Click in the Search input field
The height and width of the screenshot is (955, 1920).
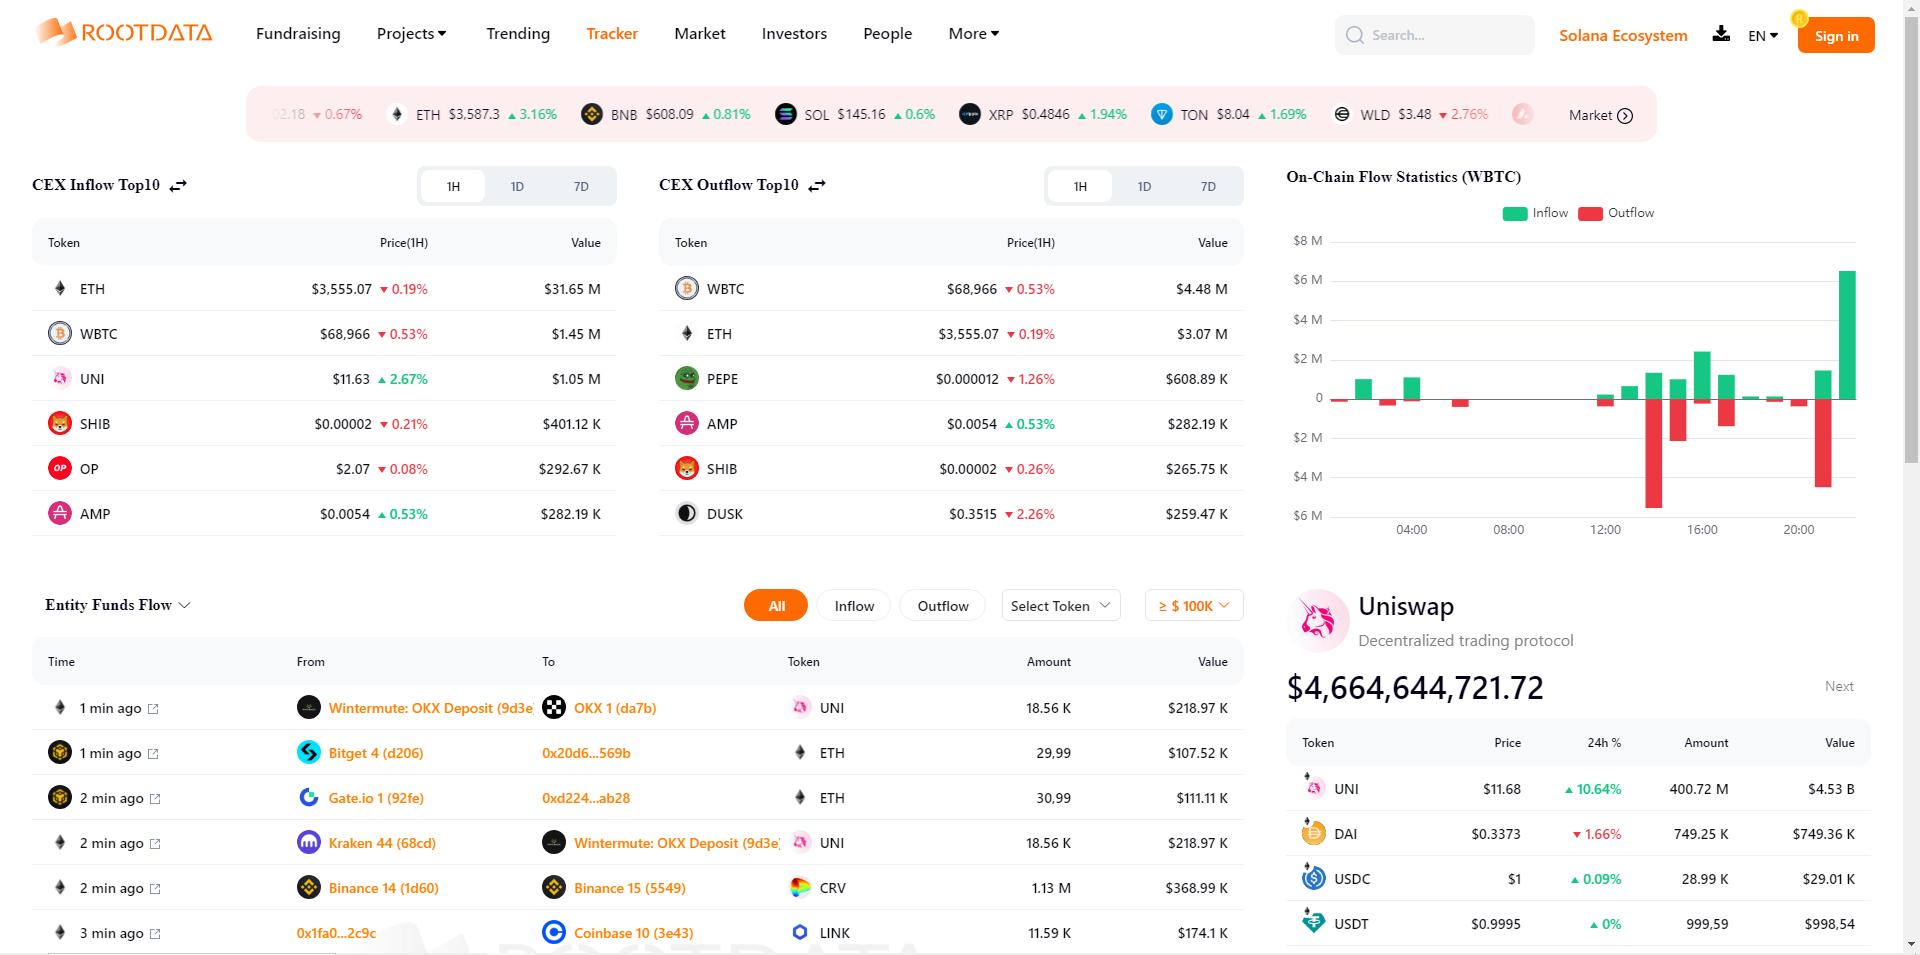click(1434, 35)
